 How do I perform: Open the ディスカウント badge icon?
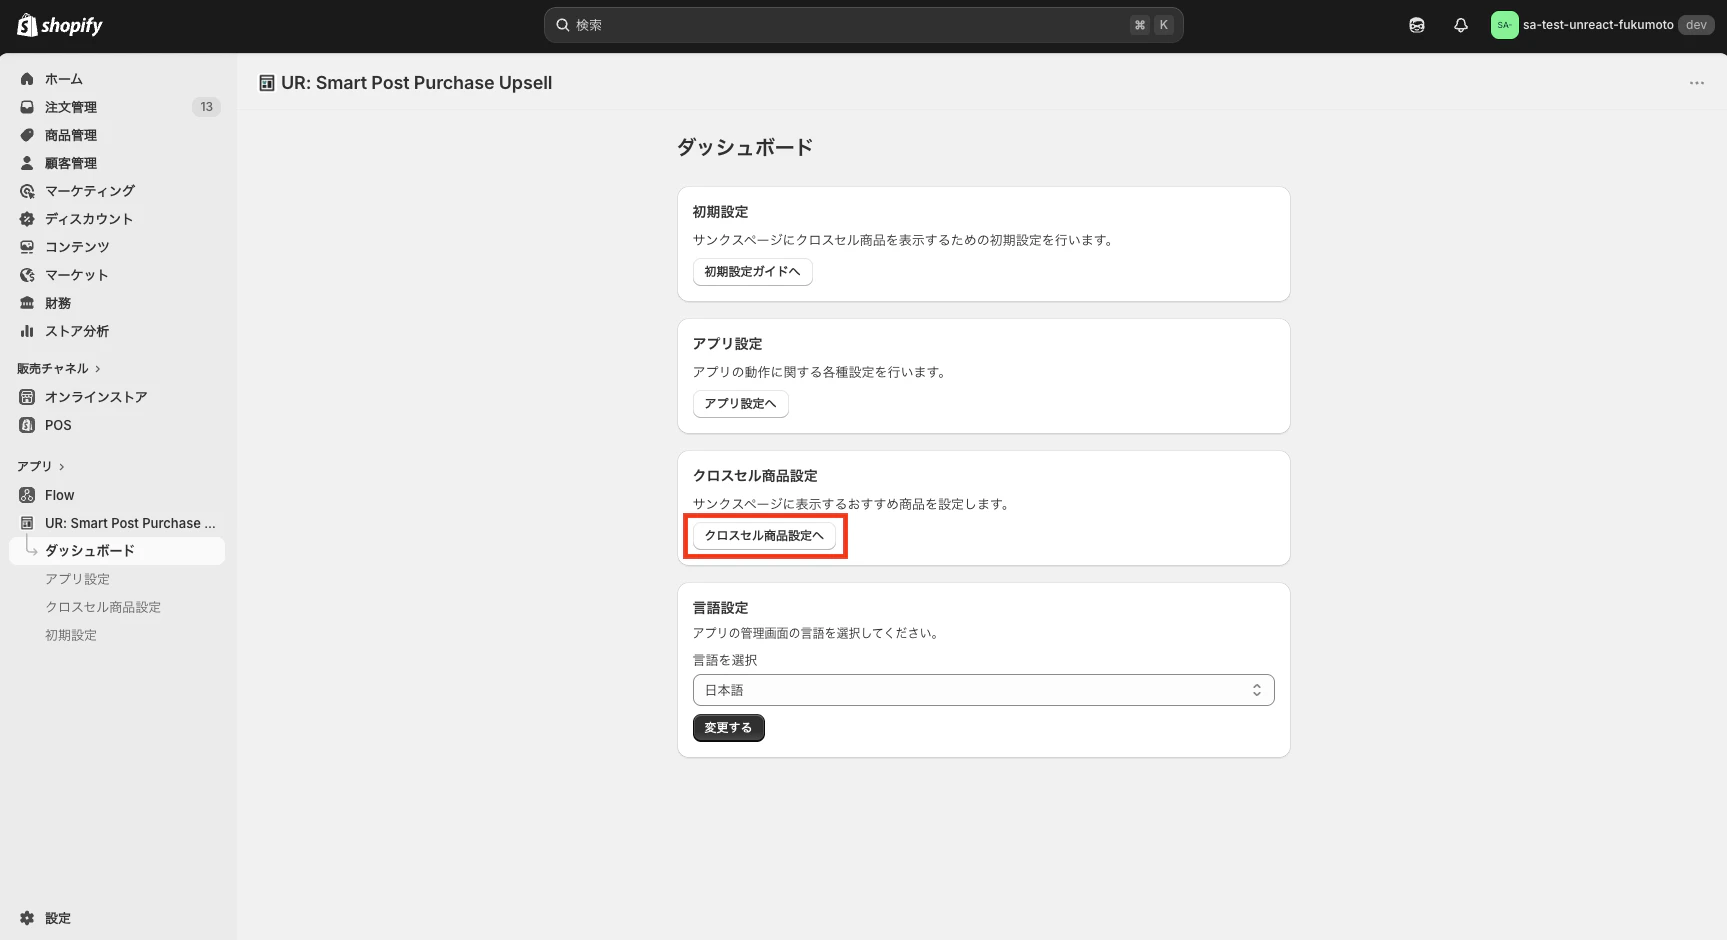click(x=27, y=219)
